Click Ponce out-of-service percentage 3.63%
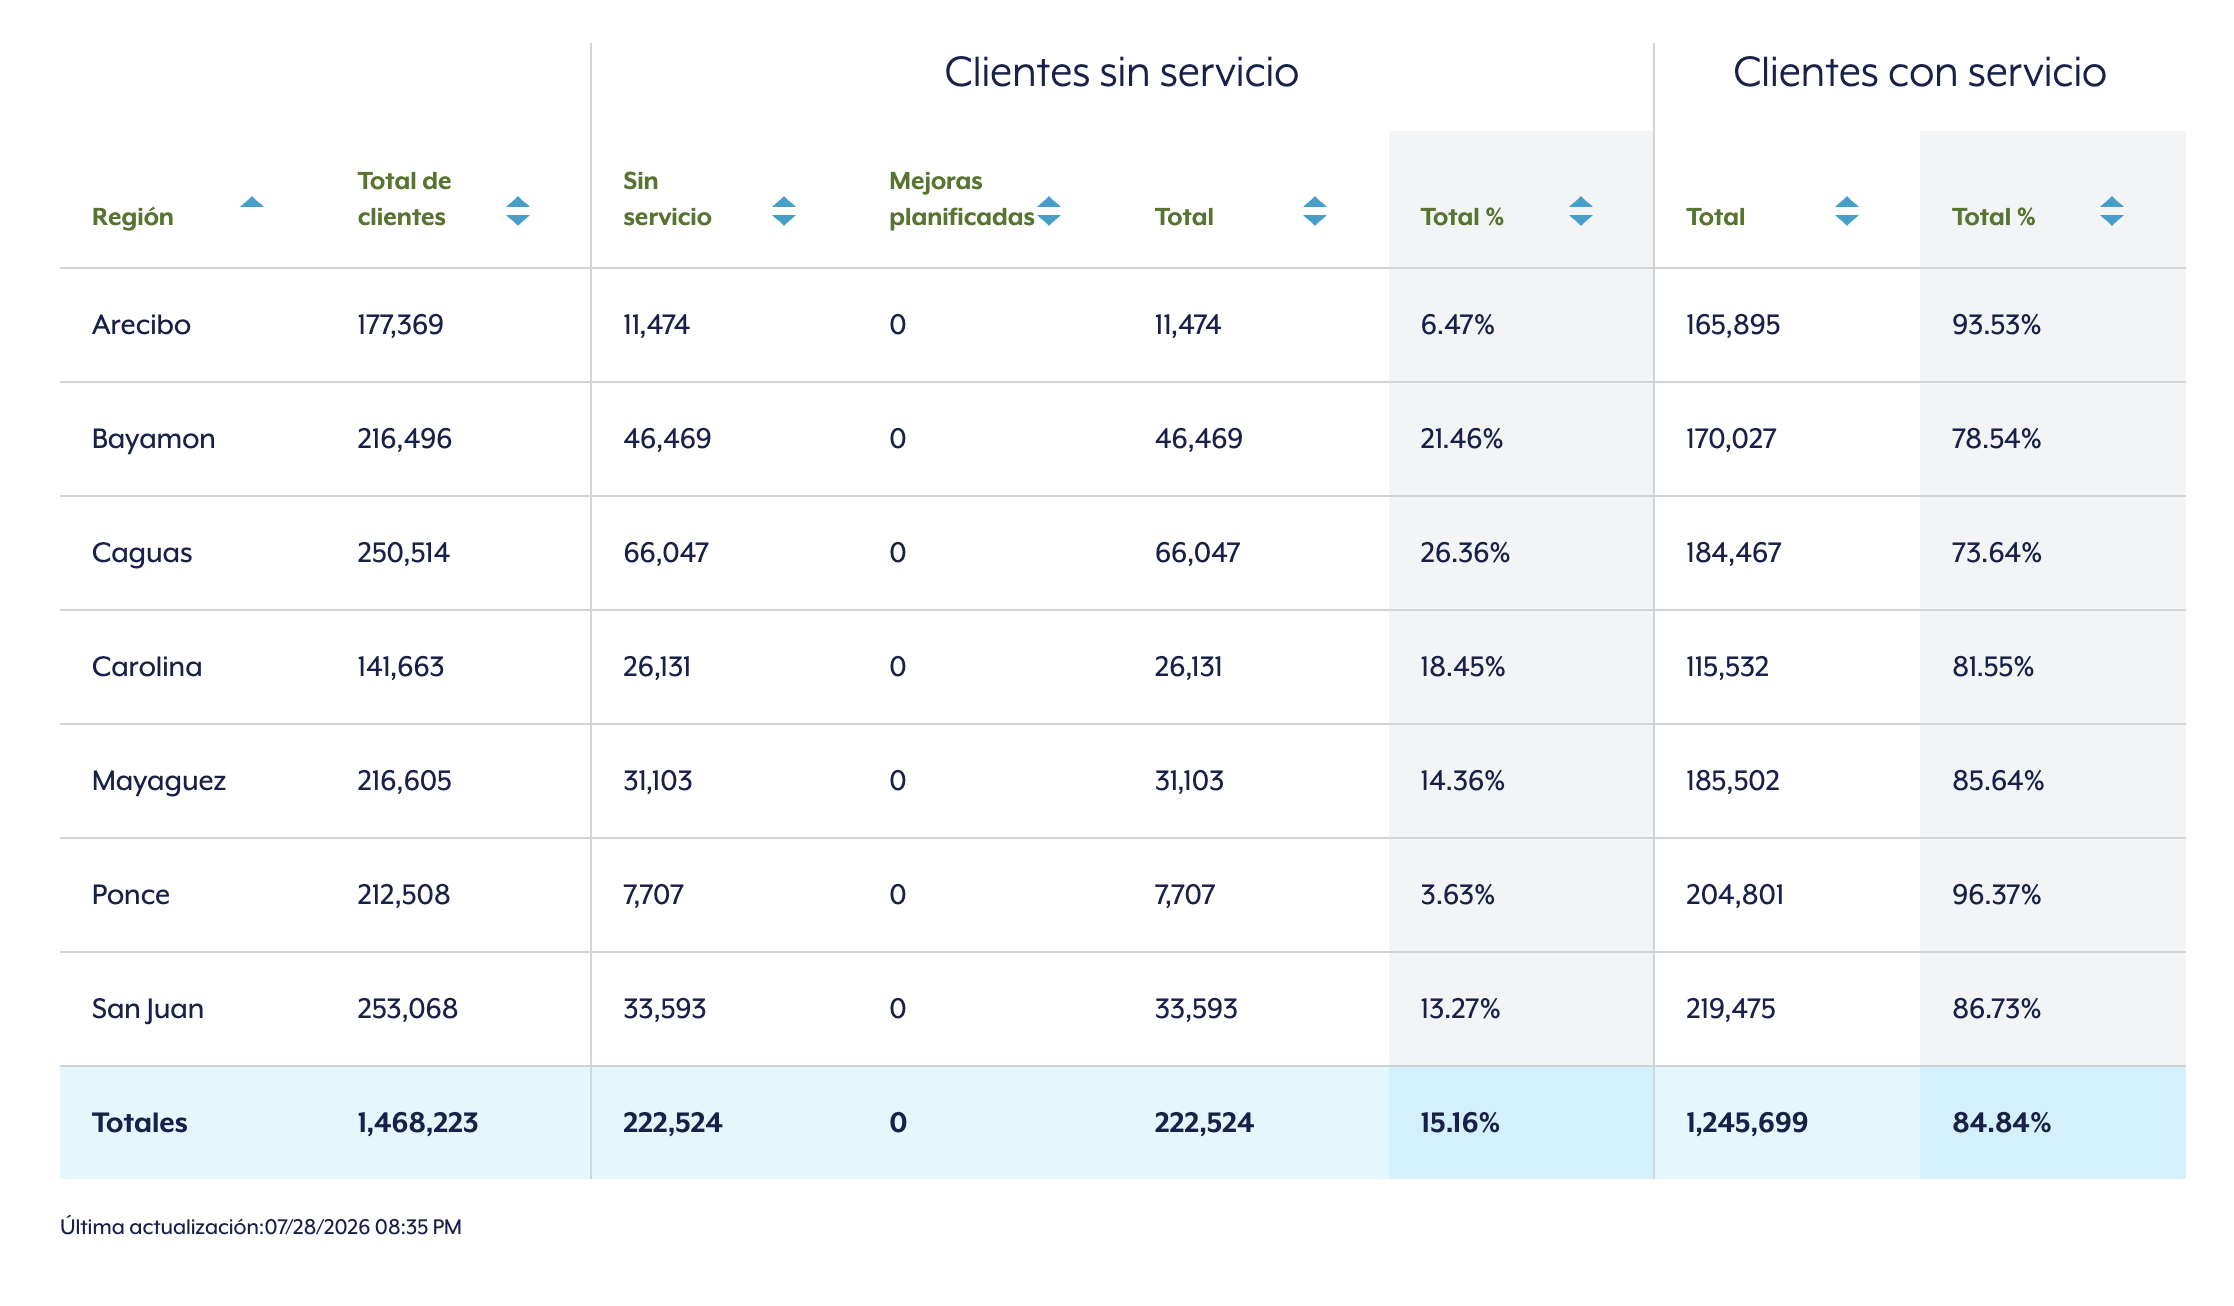The height and width of the screenshot is (1306, 2234). 1458,895
